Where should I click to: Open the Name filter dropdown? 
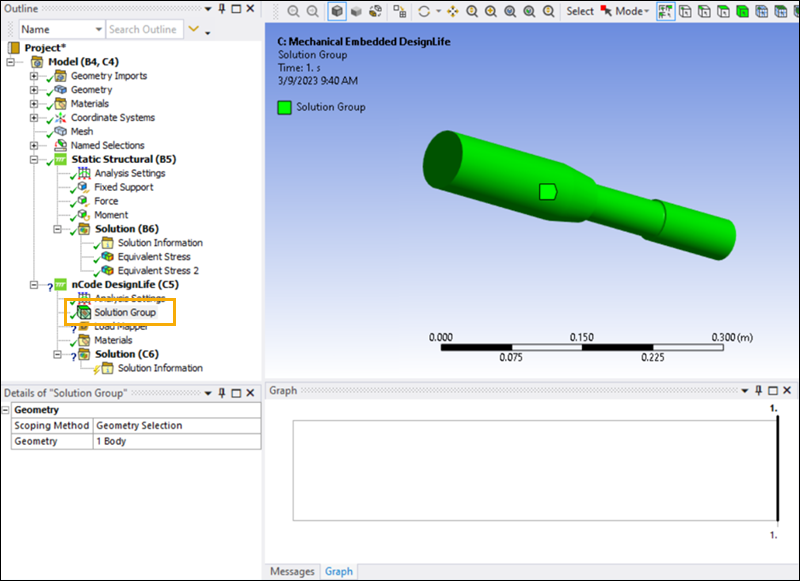click(x=95, y=30)
